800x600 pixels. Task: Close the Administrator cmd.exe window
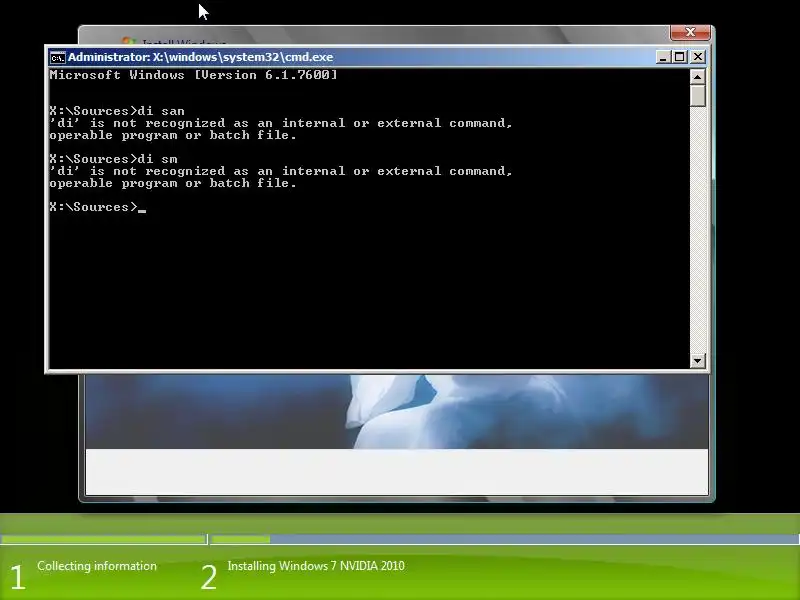click(697, 57)
